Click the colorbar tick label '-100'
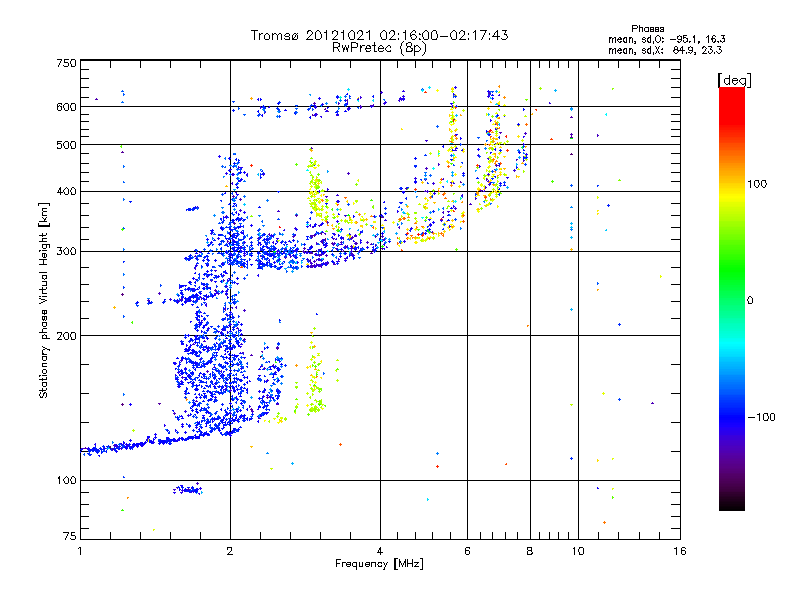 [x=761, y=417]
